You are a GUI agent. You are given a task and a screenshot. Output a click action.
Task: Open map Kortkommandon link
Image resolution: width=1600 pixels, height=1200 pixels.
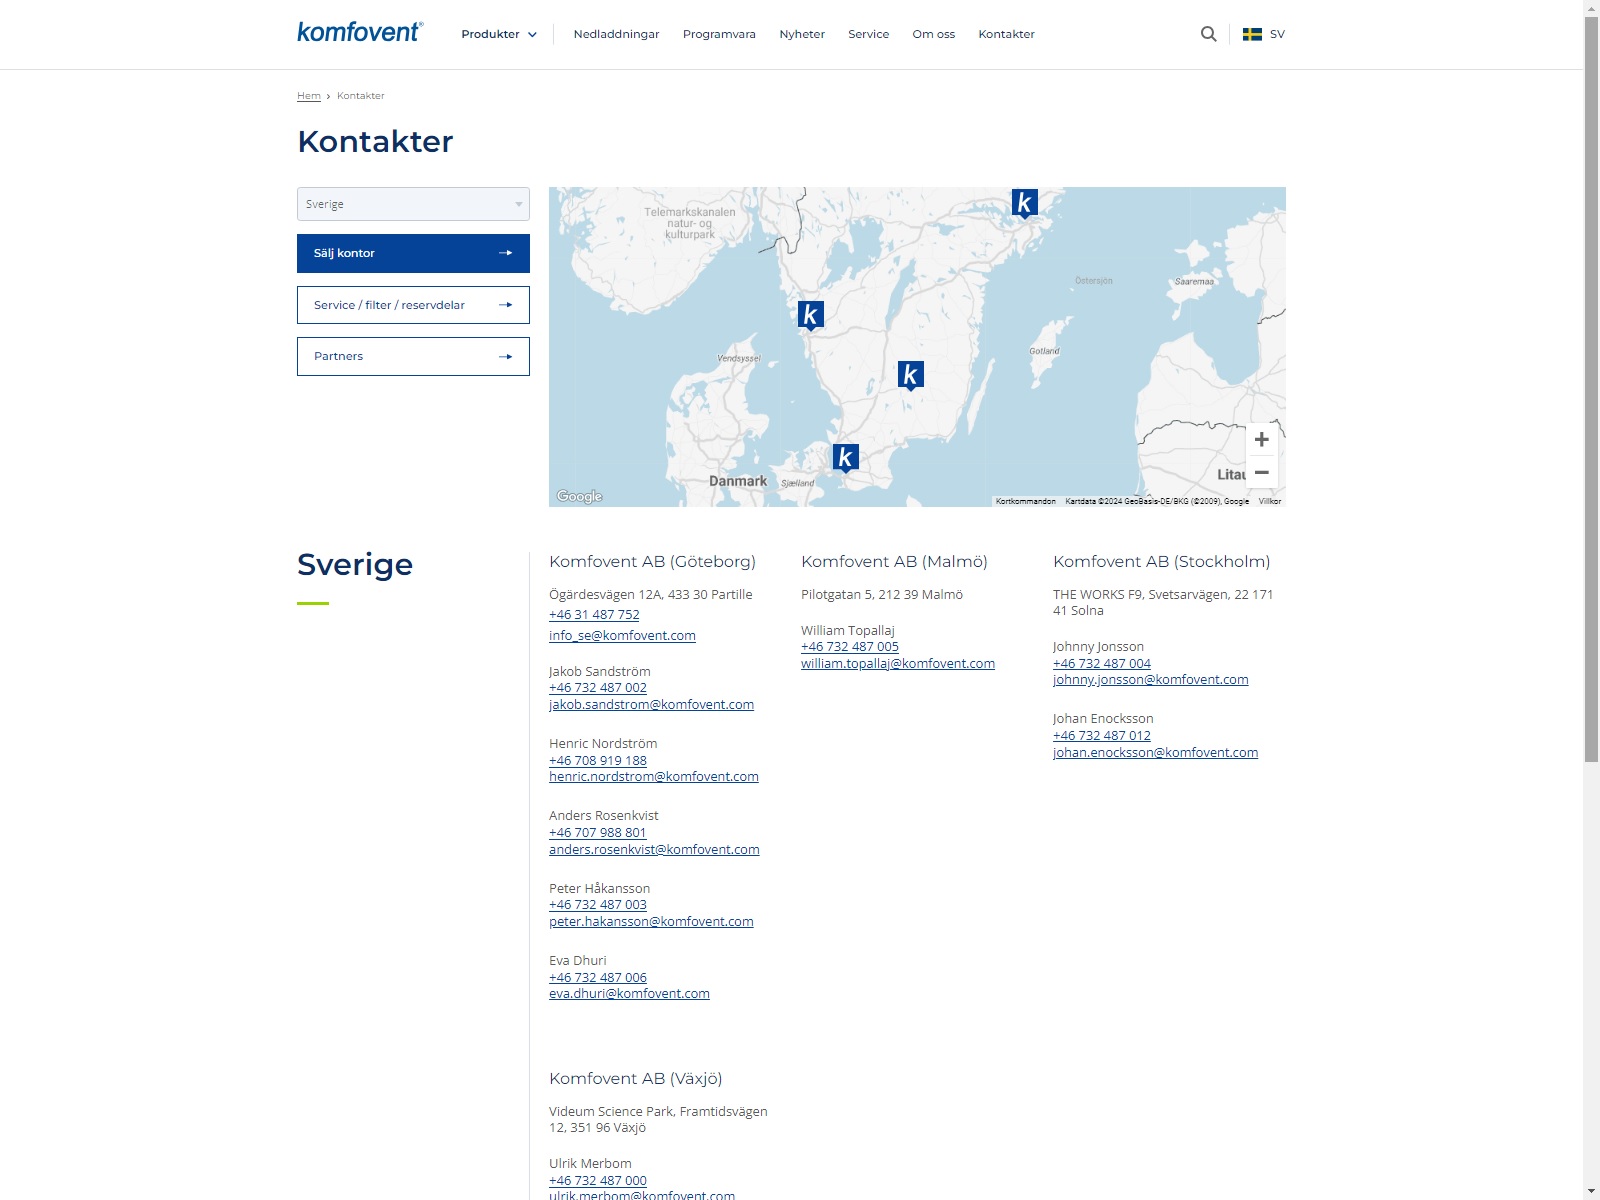1026,501
